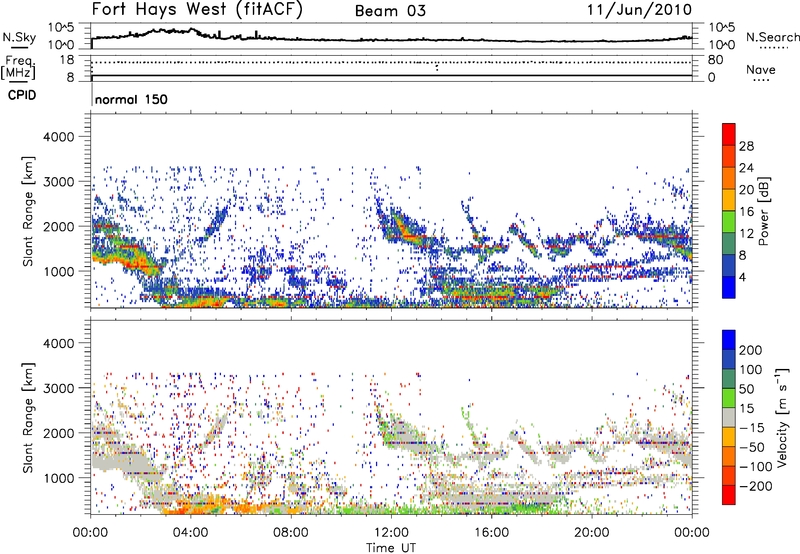Click the "-50" label on the Velocity colorbar
Viewport: 800px width, 554px height.
coord(751,447)
